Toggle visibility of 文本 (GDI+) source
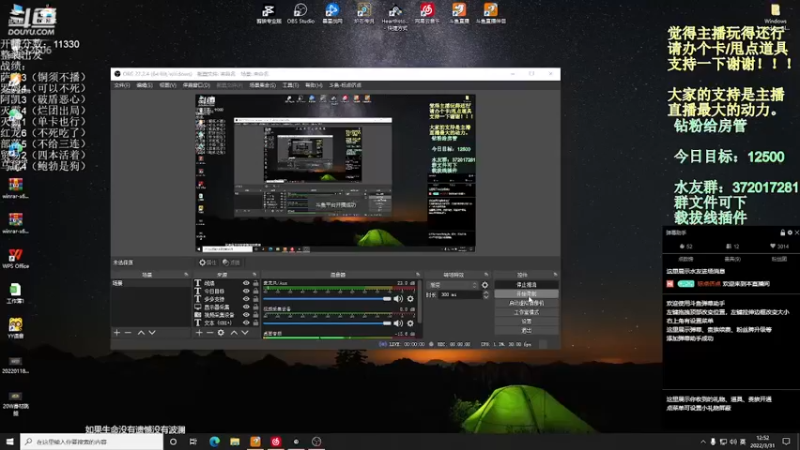Screen dimensions: 800x450 (x=246, y=323)
